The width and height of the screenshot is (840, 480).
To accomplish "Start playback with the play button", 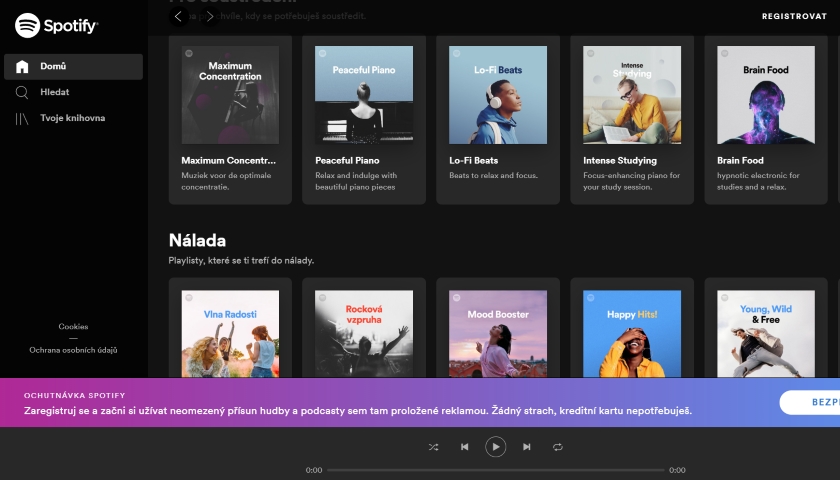I will coord(496,447).
